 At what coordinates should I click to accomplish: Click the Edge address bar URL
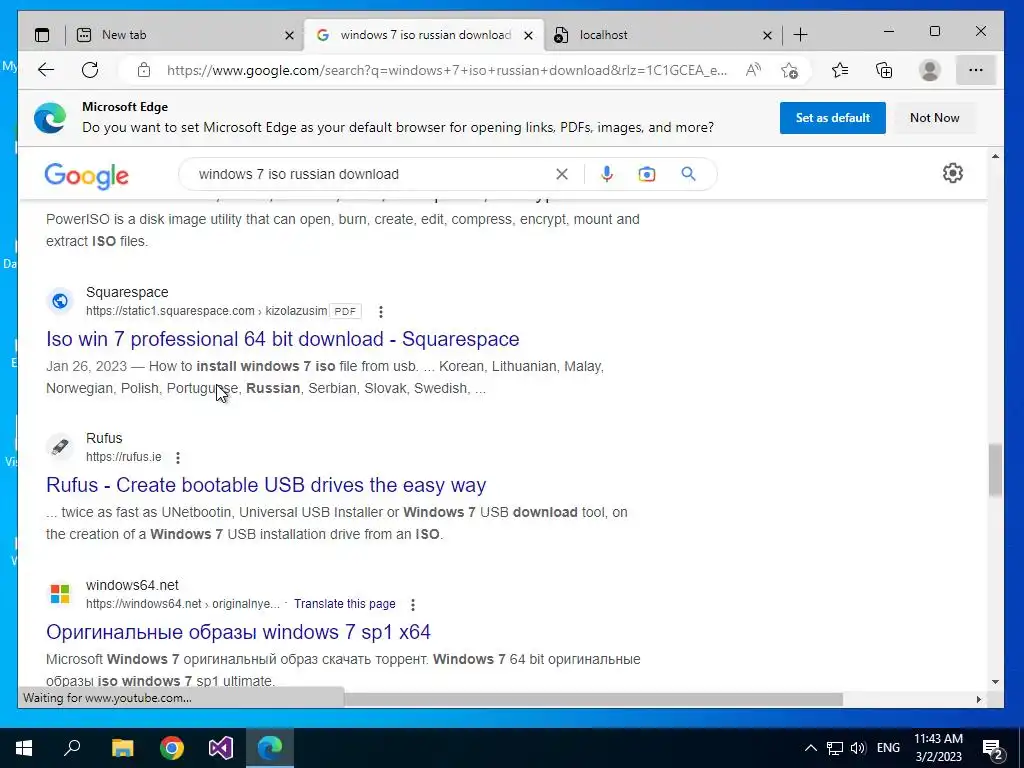(447, 71)
